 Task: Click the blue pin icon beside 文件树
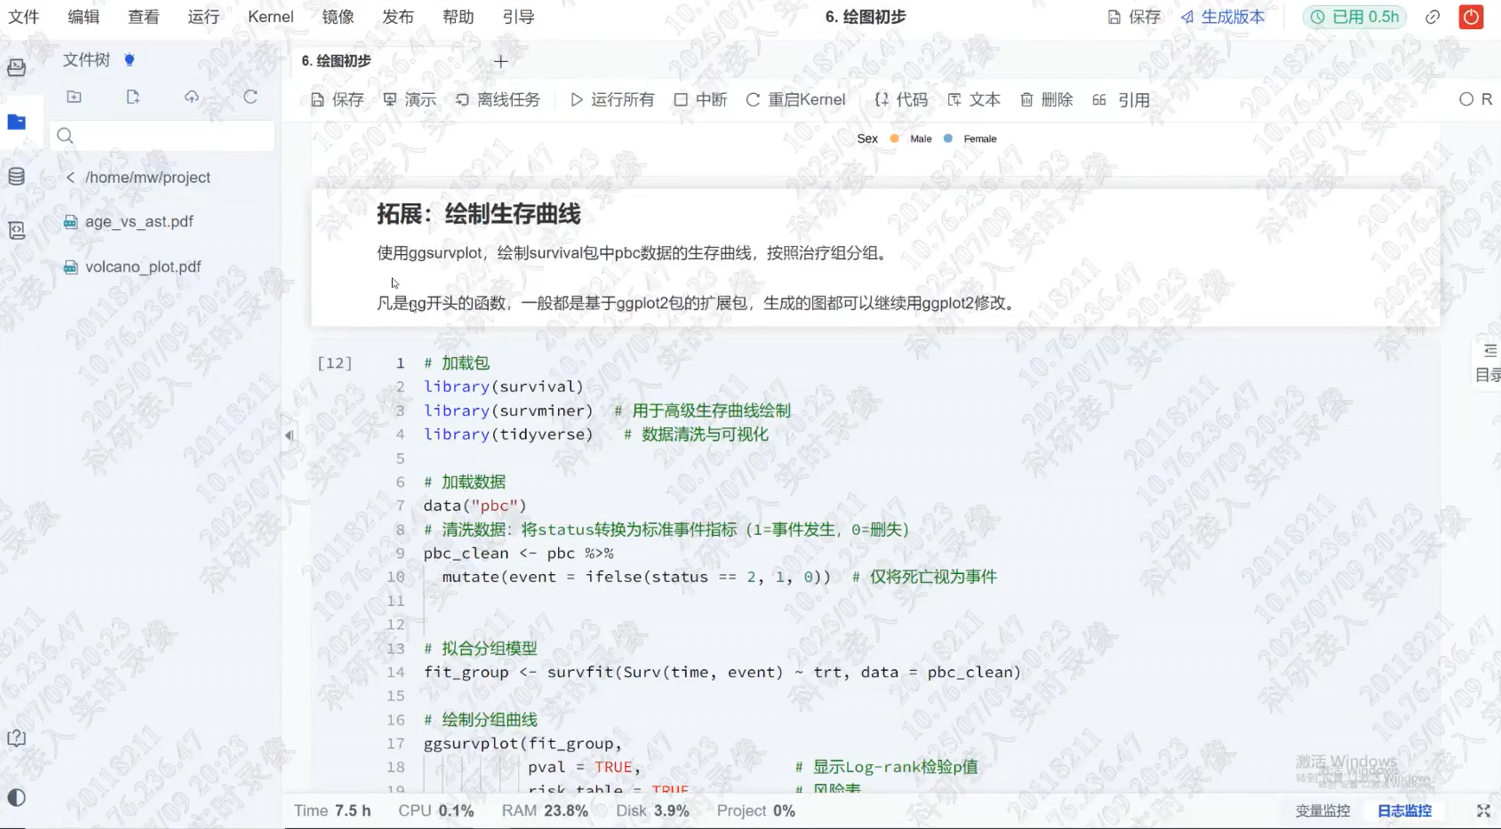(129, 60)
